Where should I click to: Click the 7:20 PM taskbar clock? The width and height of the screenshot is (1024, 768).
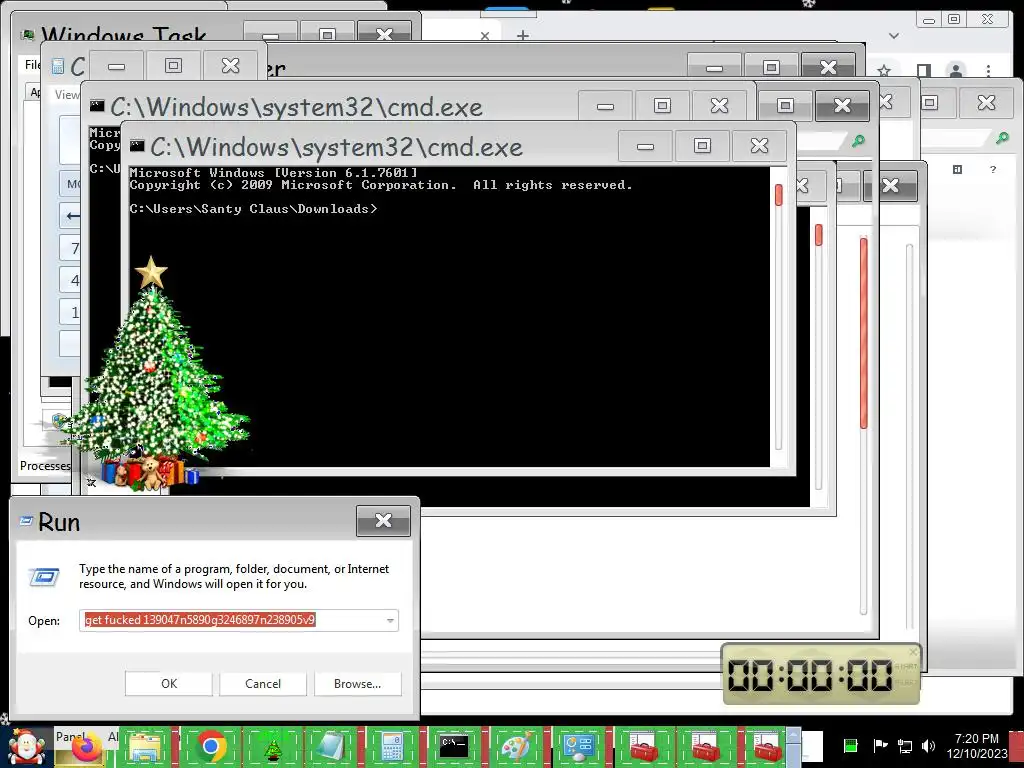[x=976, y=739]
